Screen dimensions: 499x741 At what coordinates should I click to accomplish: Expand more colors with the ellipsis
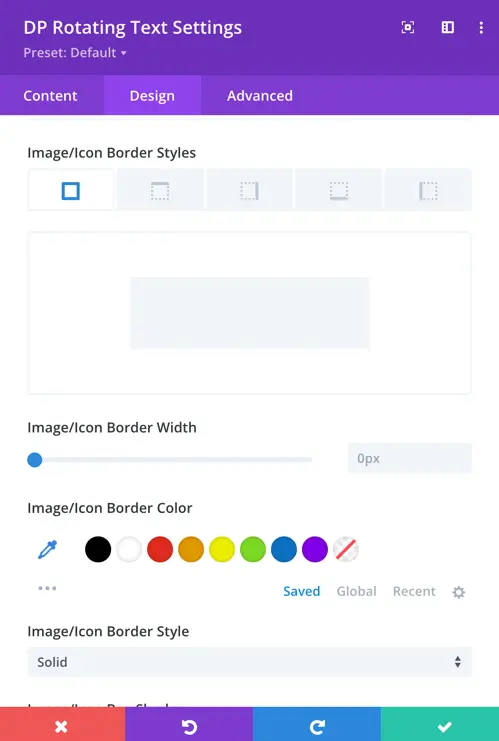[47, 588]
